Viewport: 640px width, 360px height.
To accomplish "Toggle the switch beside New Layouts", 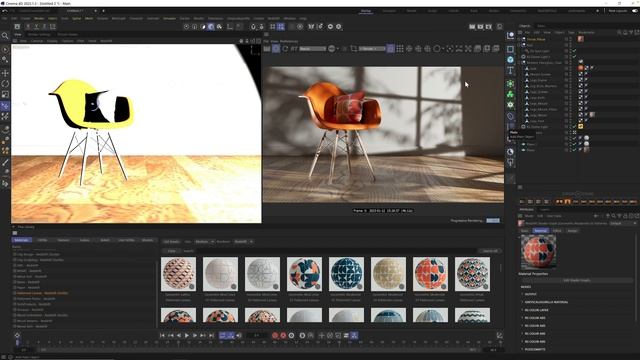I will 635,11.
